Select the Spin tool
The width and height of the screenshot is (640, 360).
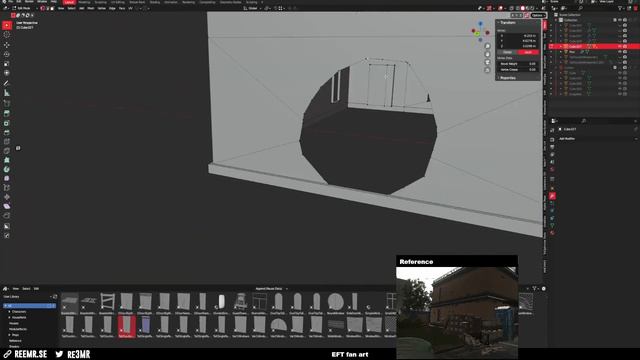point(7,169)
